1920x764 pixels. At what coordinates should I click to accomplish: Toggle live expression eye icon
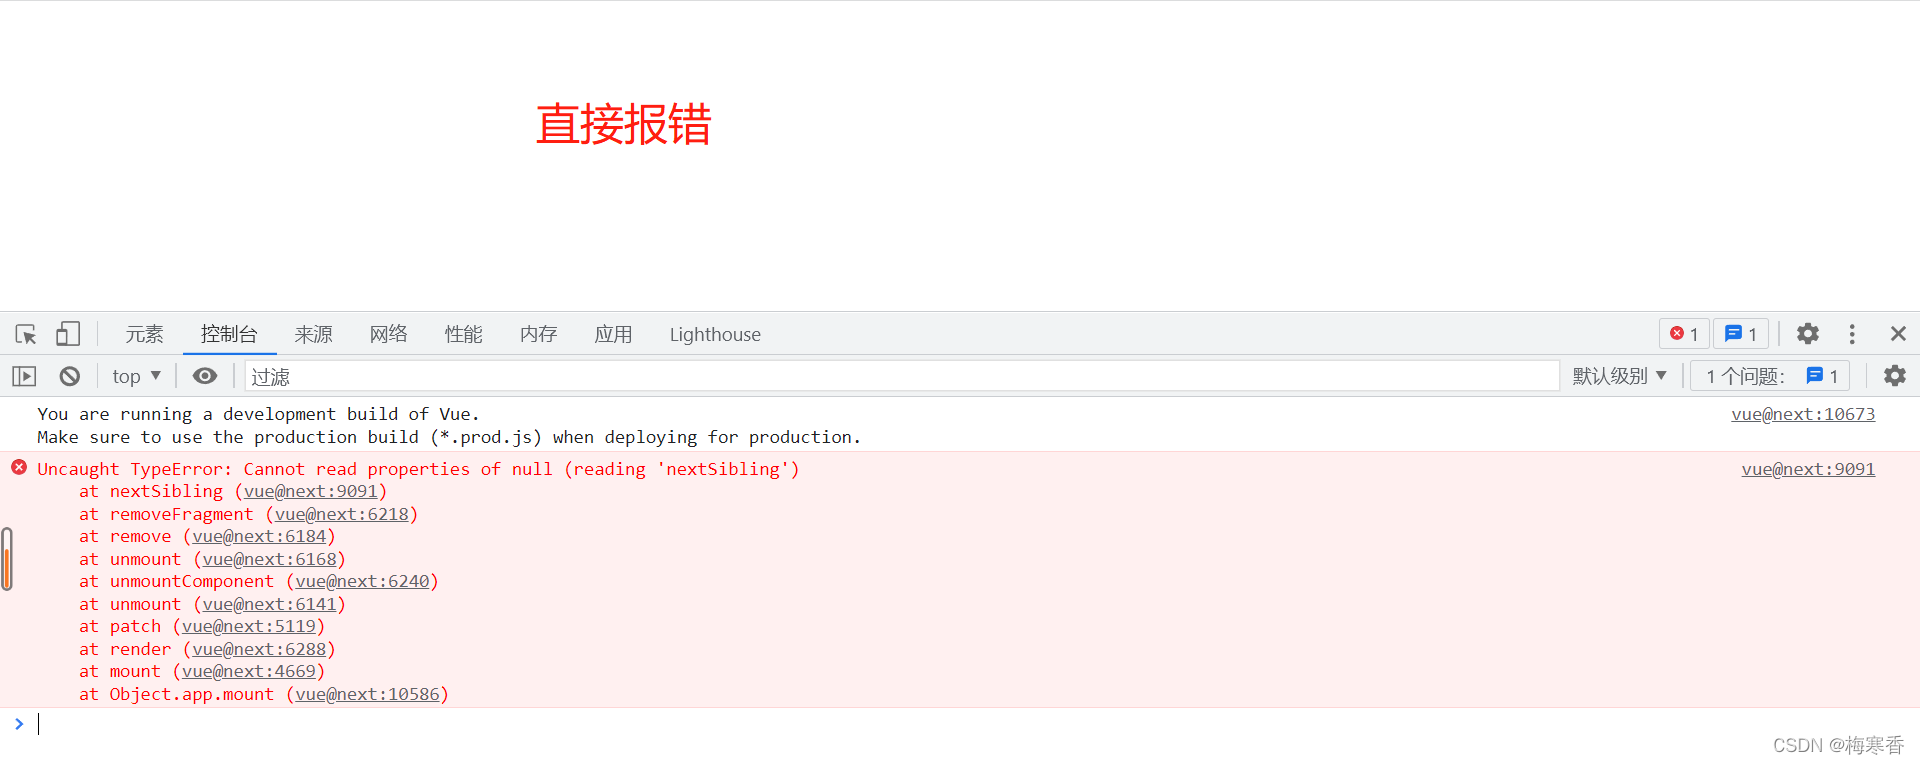(205, 376)
